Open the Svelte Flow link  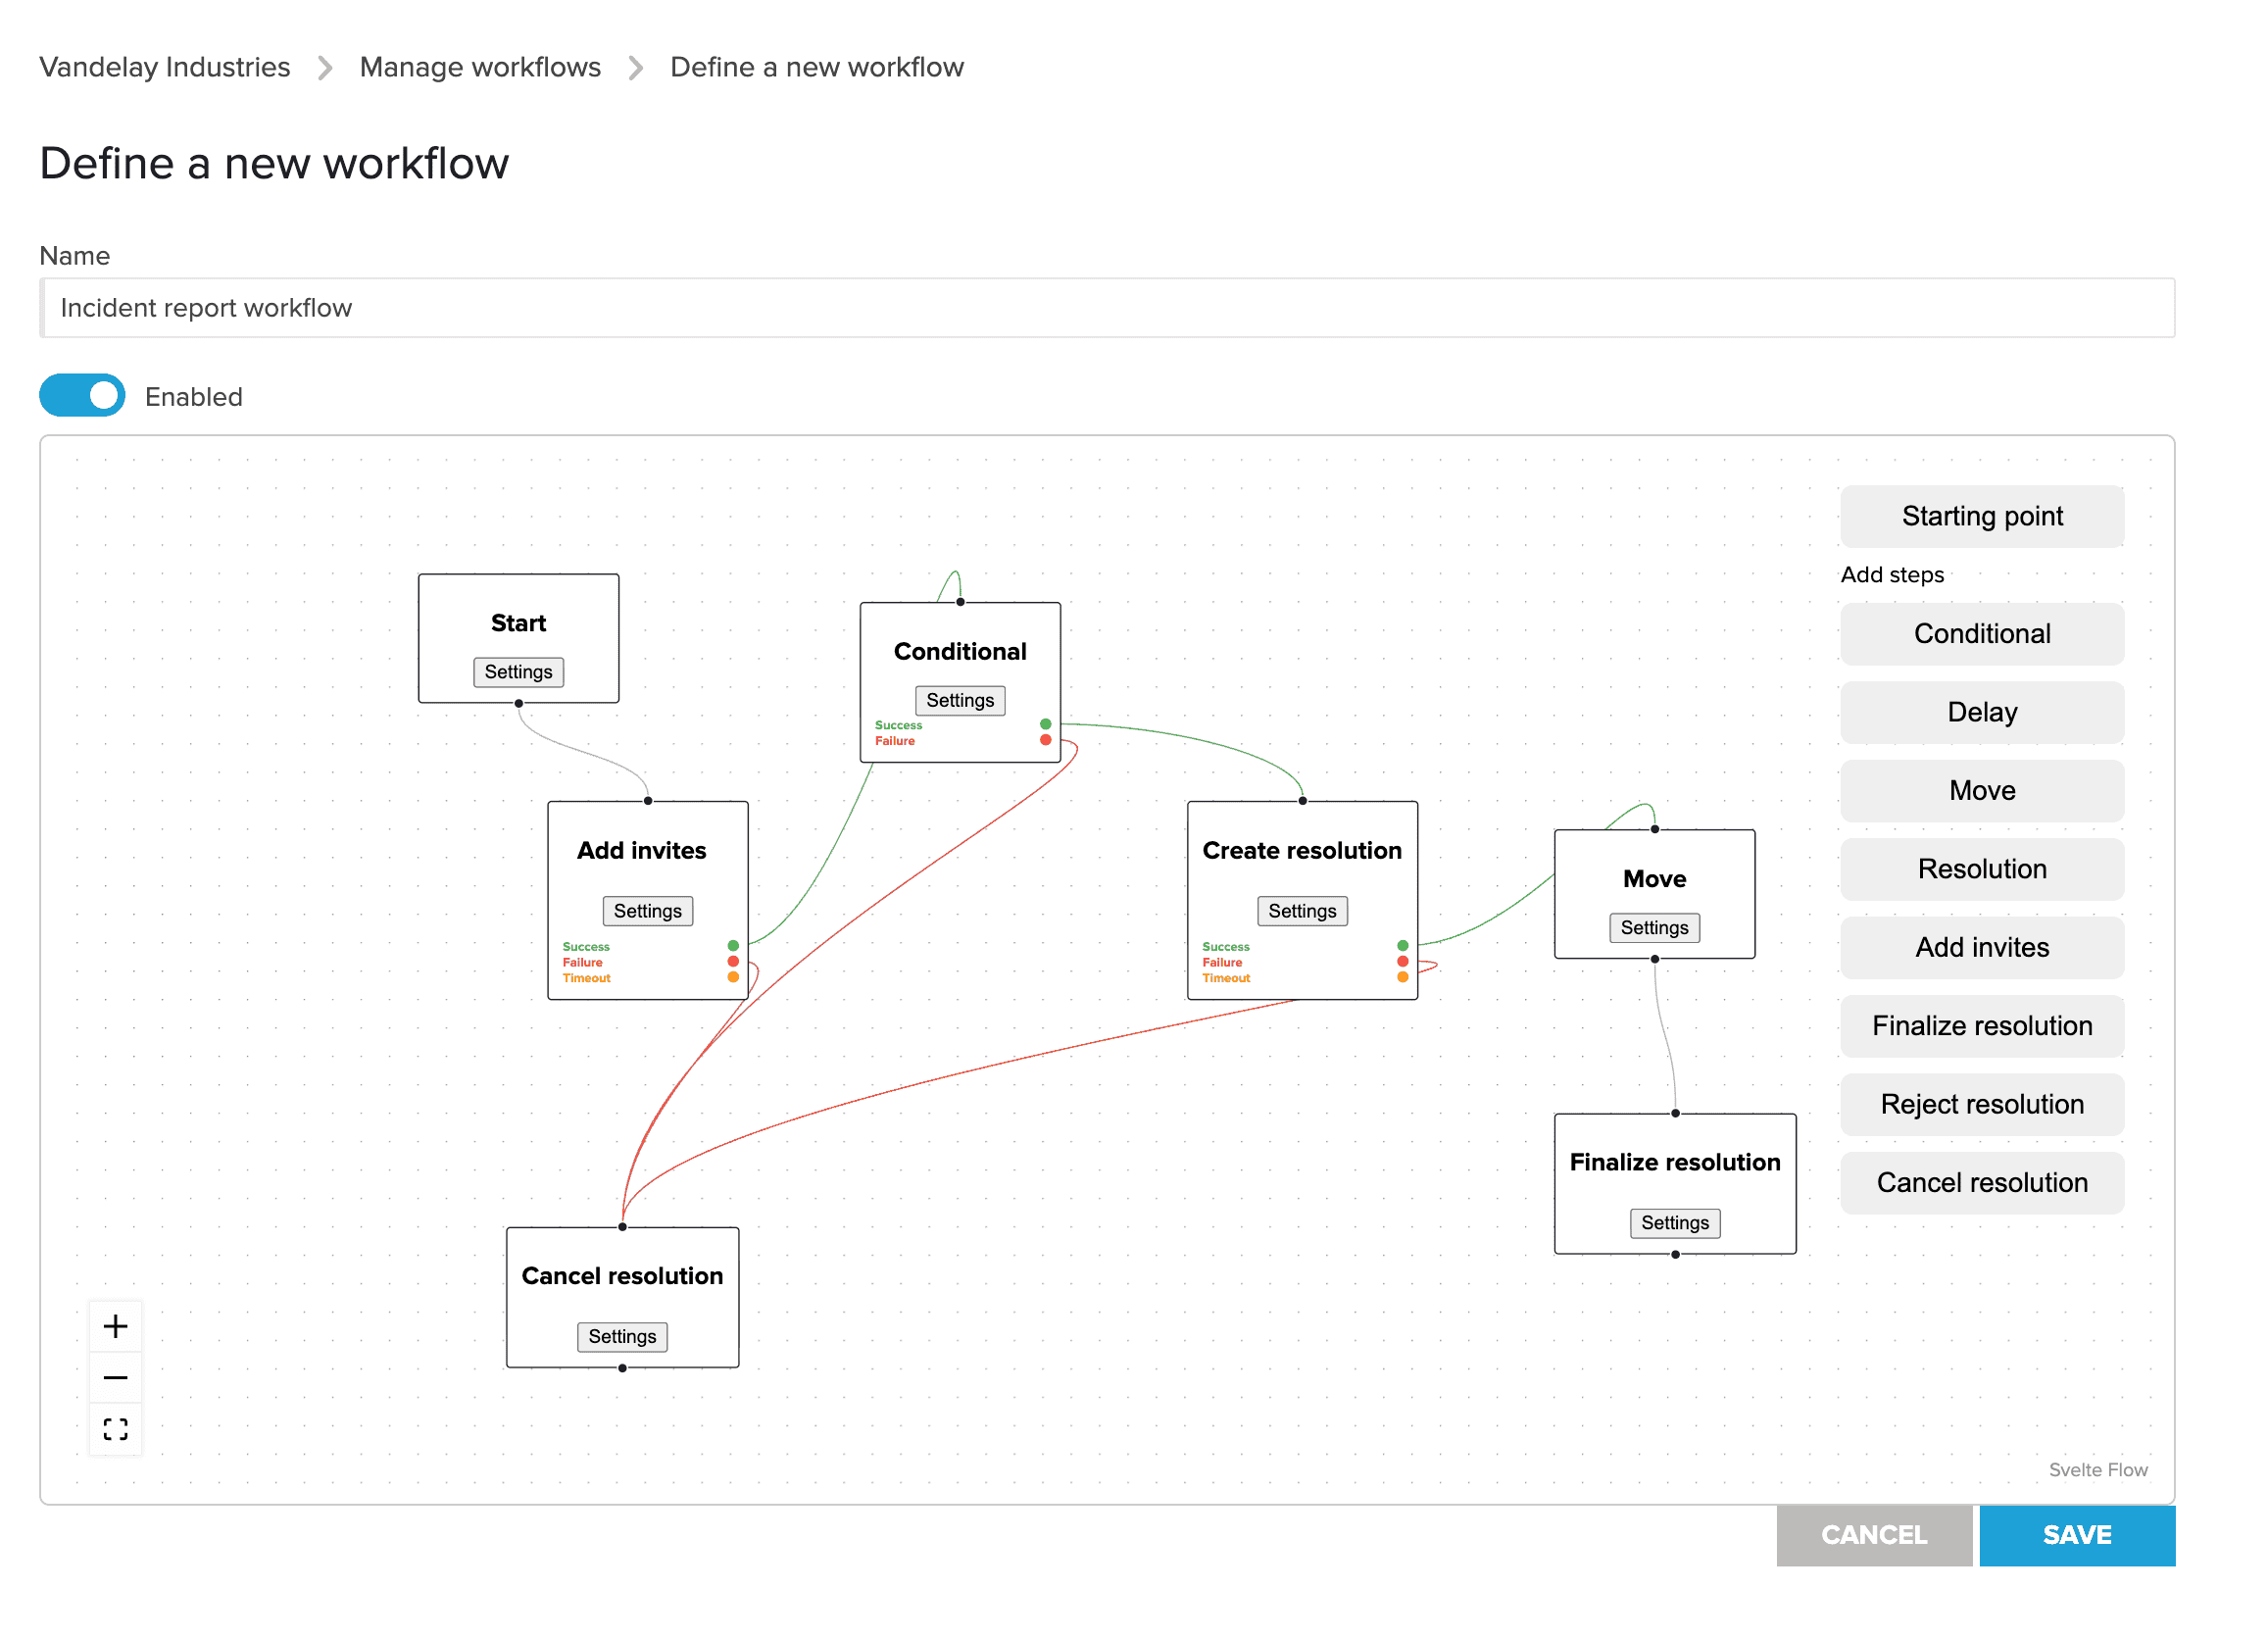(x=2097, y=1469)
